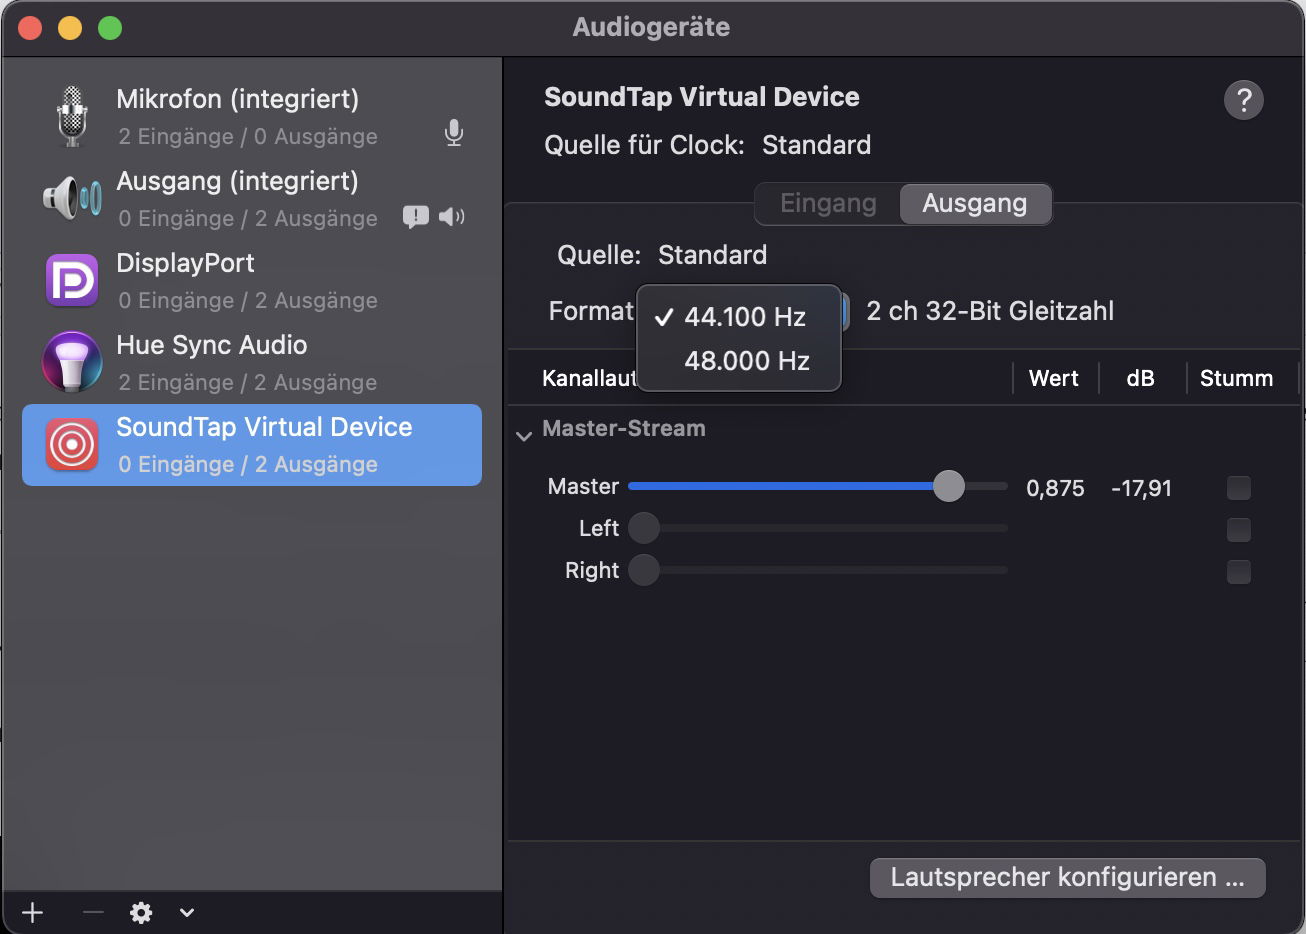The height and width of the screenshot is (934, 1306).
Task: Click the speaker icon of Ausgang (integriert)
Action: point(72,198)
